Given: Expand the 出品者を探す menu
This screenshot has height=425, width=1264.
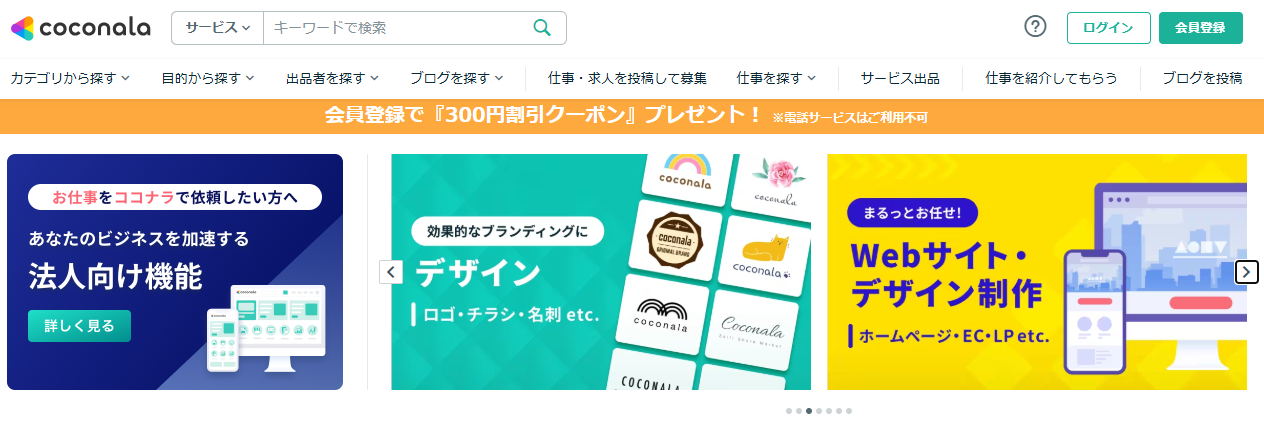Looking at the screenshot, I should click(x=332, y=78).
